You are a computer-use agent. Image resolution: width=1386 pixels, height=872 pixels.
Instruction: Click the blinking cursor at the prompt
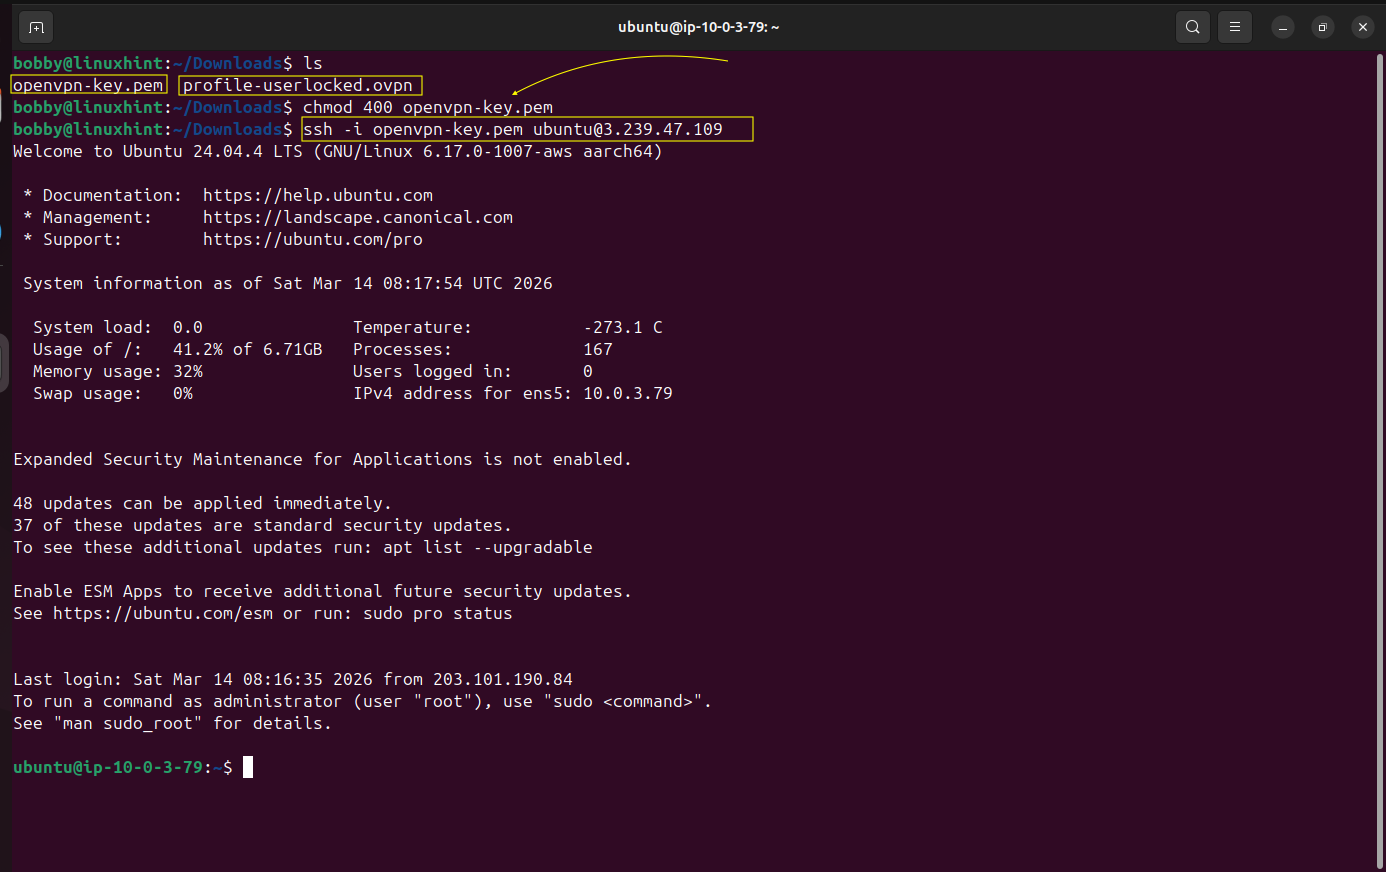tap(248, 767)
